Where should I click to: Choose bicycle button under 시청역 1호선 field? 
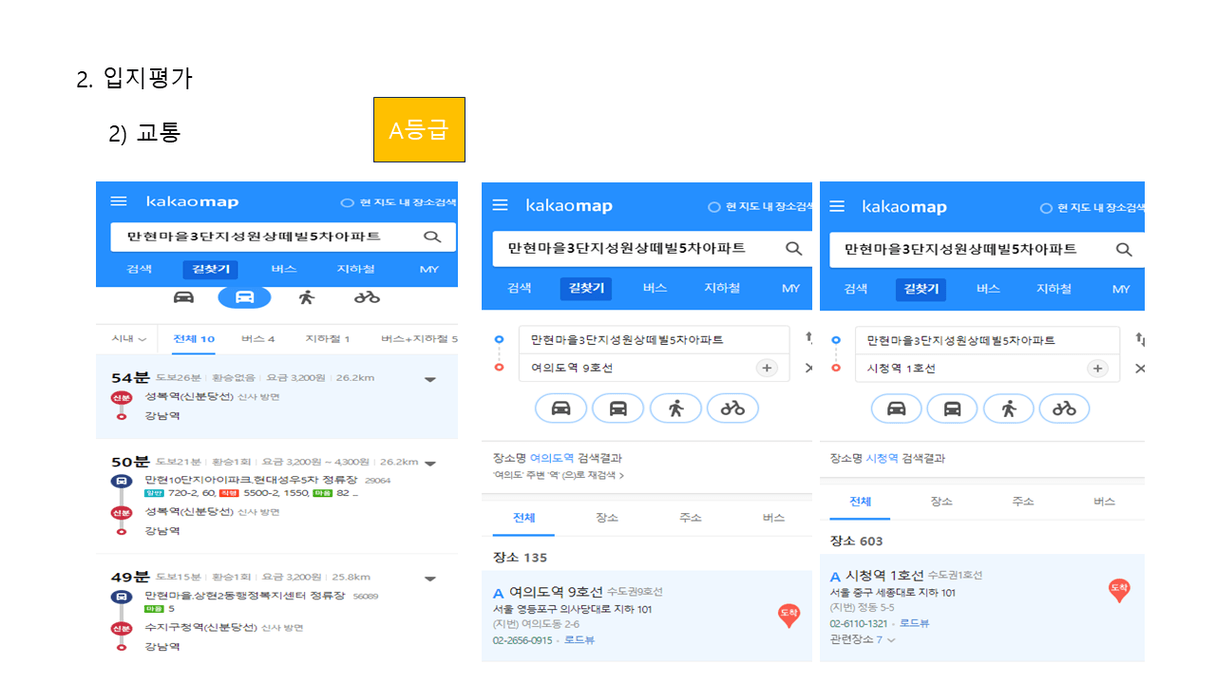point(1064,408)
